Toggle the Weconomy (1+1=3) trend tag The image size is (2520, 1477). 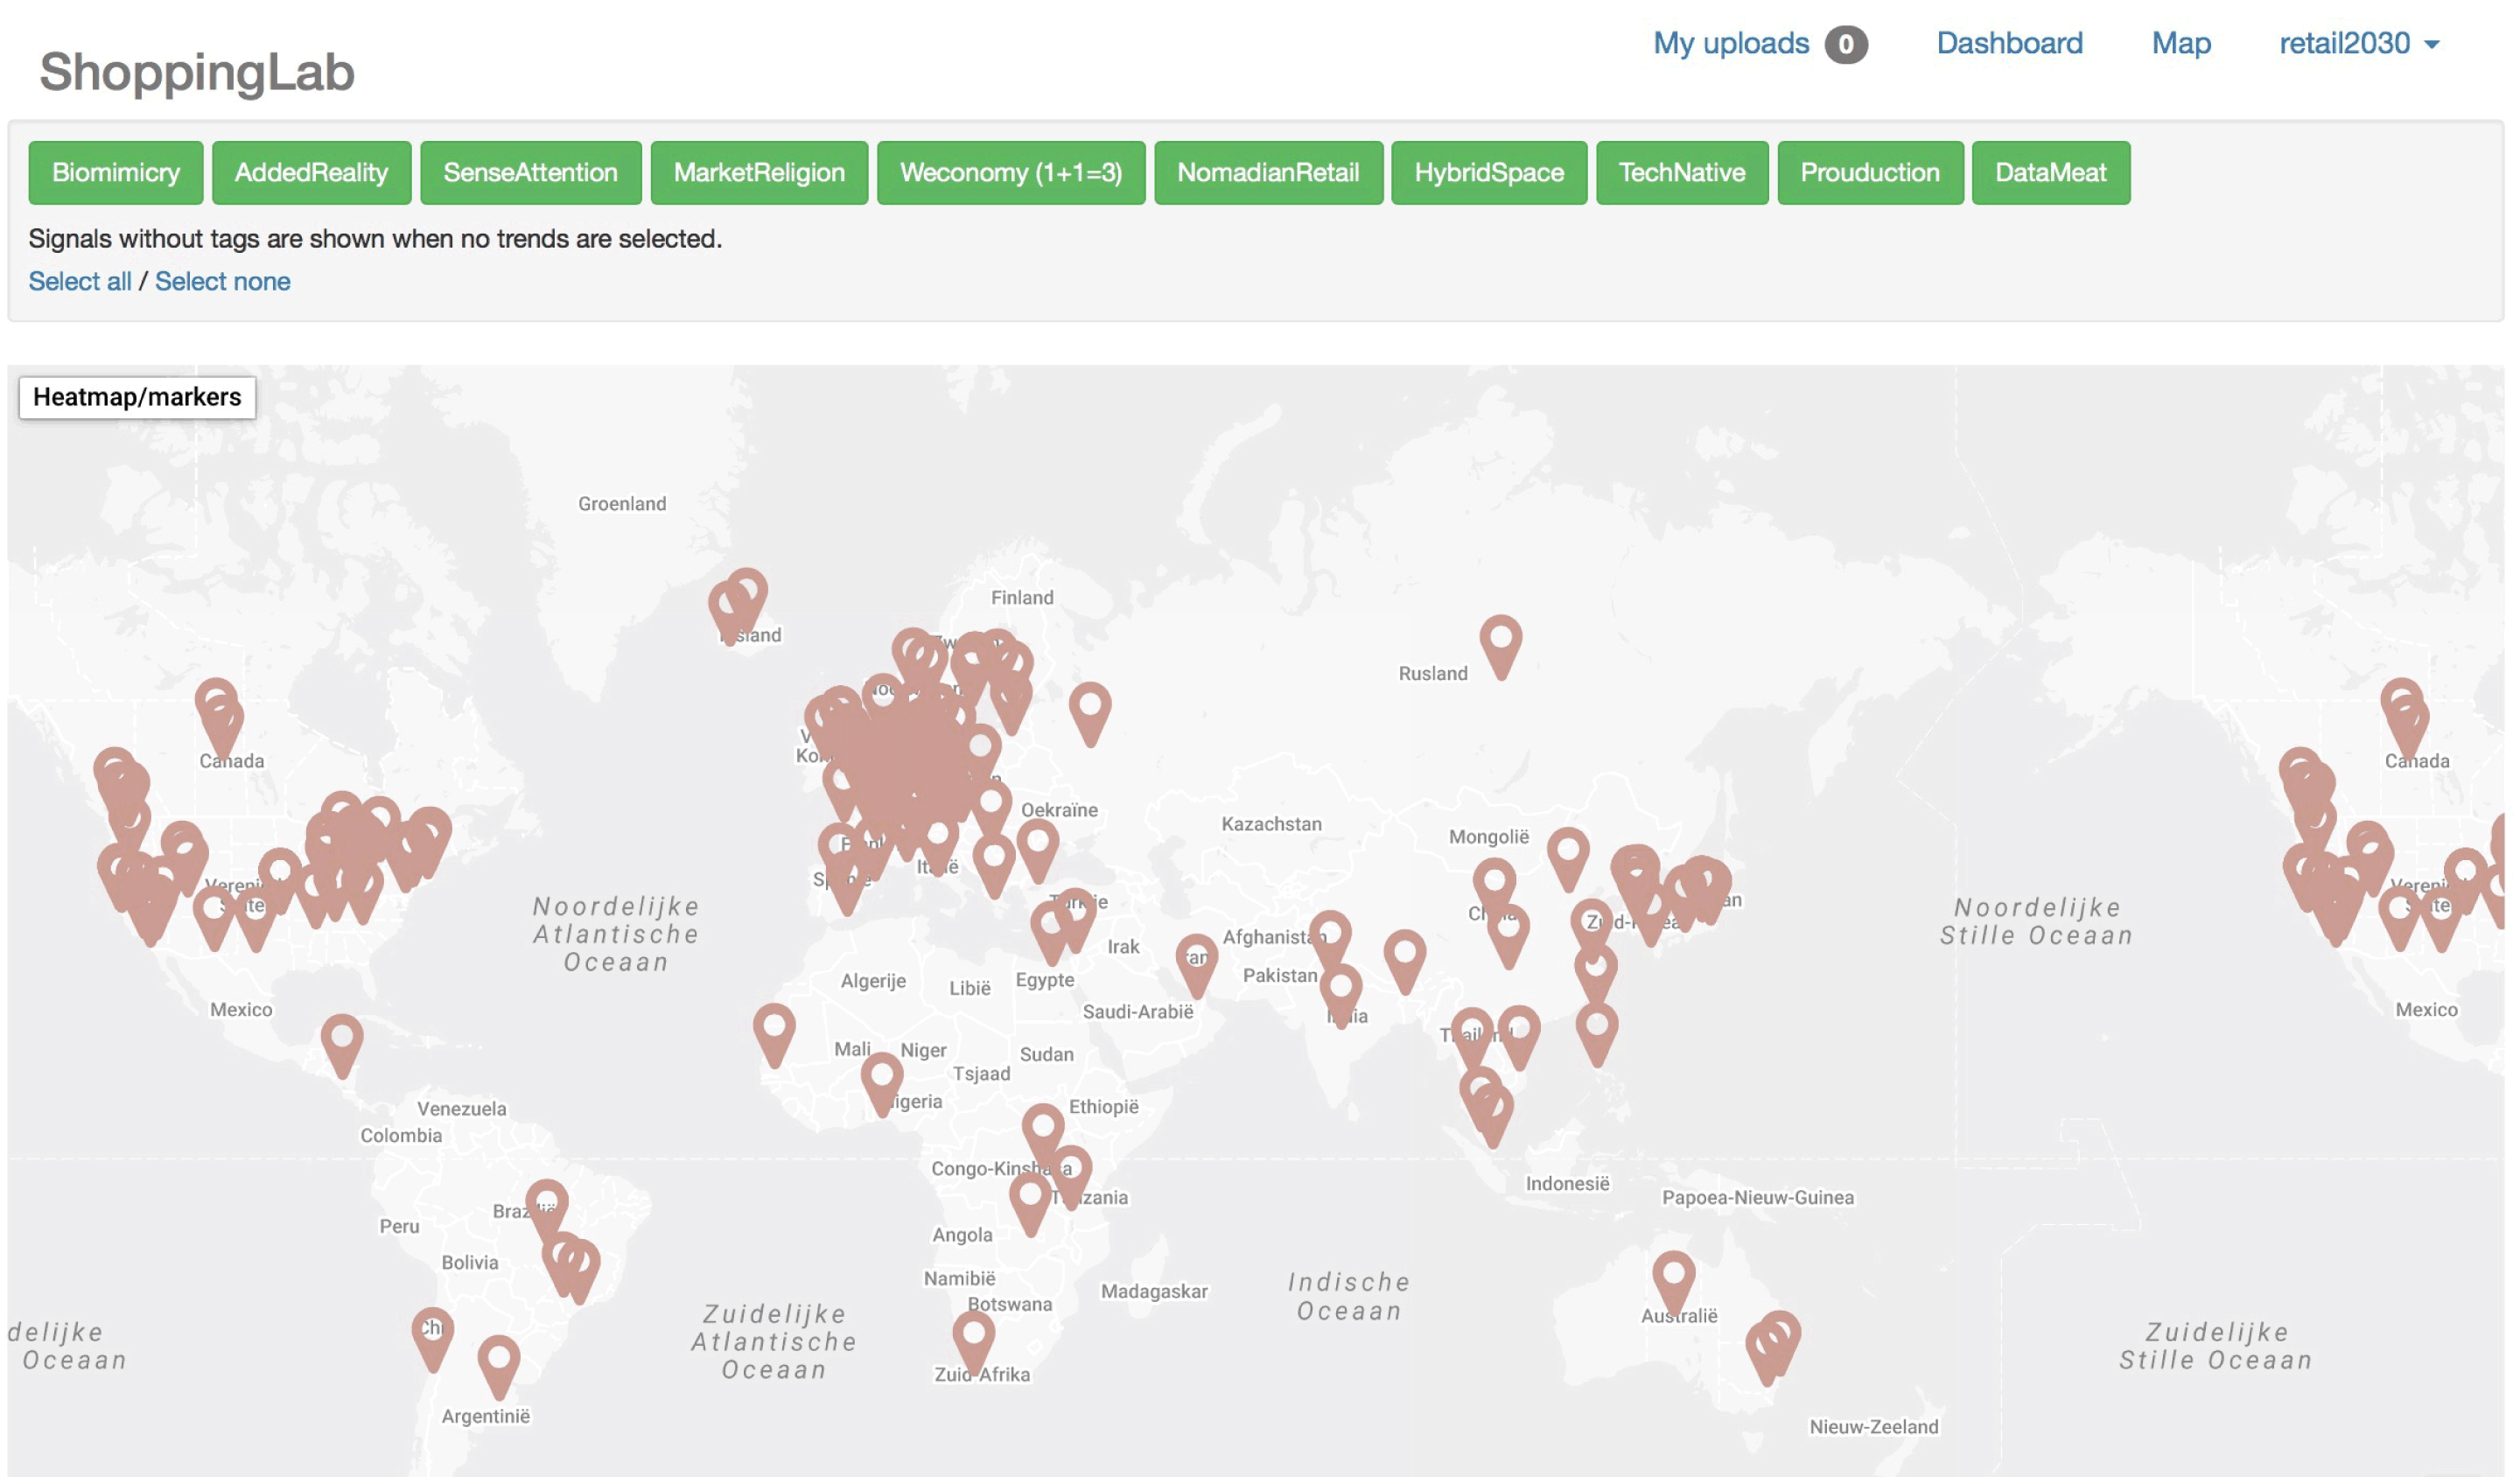coord(1011,173)
